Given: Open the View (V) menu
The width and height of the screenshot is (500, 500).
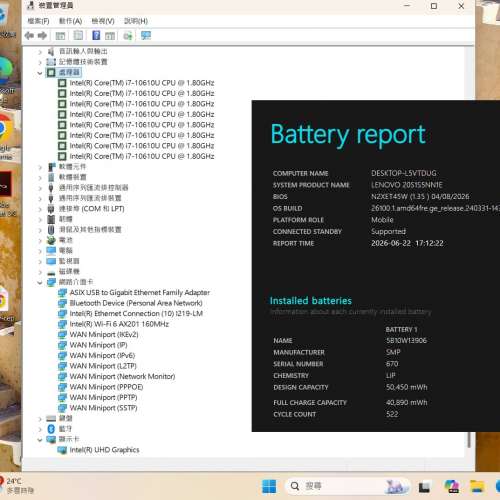Looking at the screenshot, I should (x=103, y=21).
